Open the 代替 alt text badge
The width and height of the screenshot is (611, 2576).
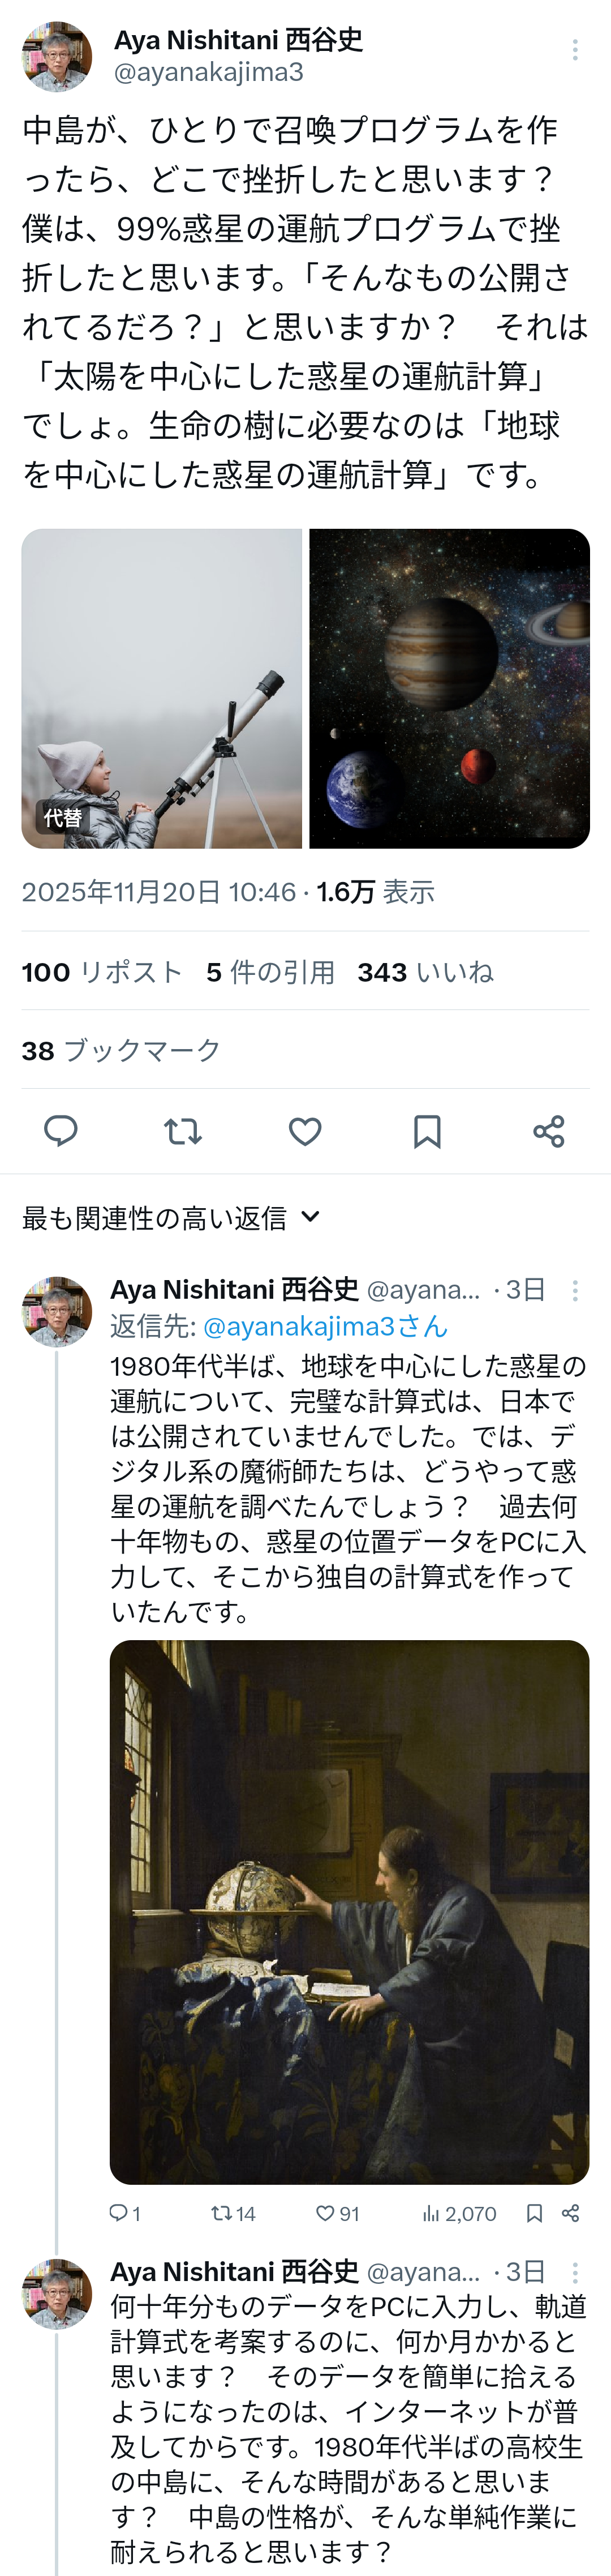click(62, 818)
